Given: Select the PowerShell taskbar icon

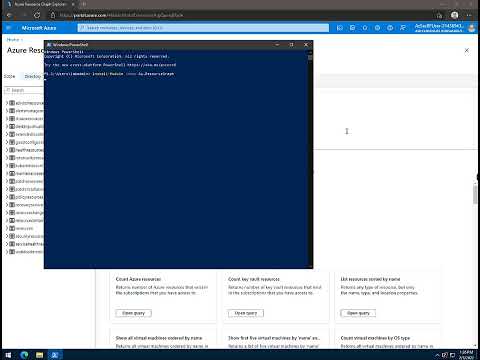Looking at the screenshot, I should click(x=55, y=355).
